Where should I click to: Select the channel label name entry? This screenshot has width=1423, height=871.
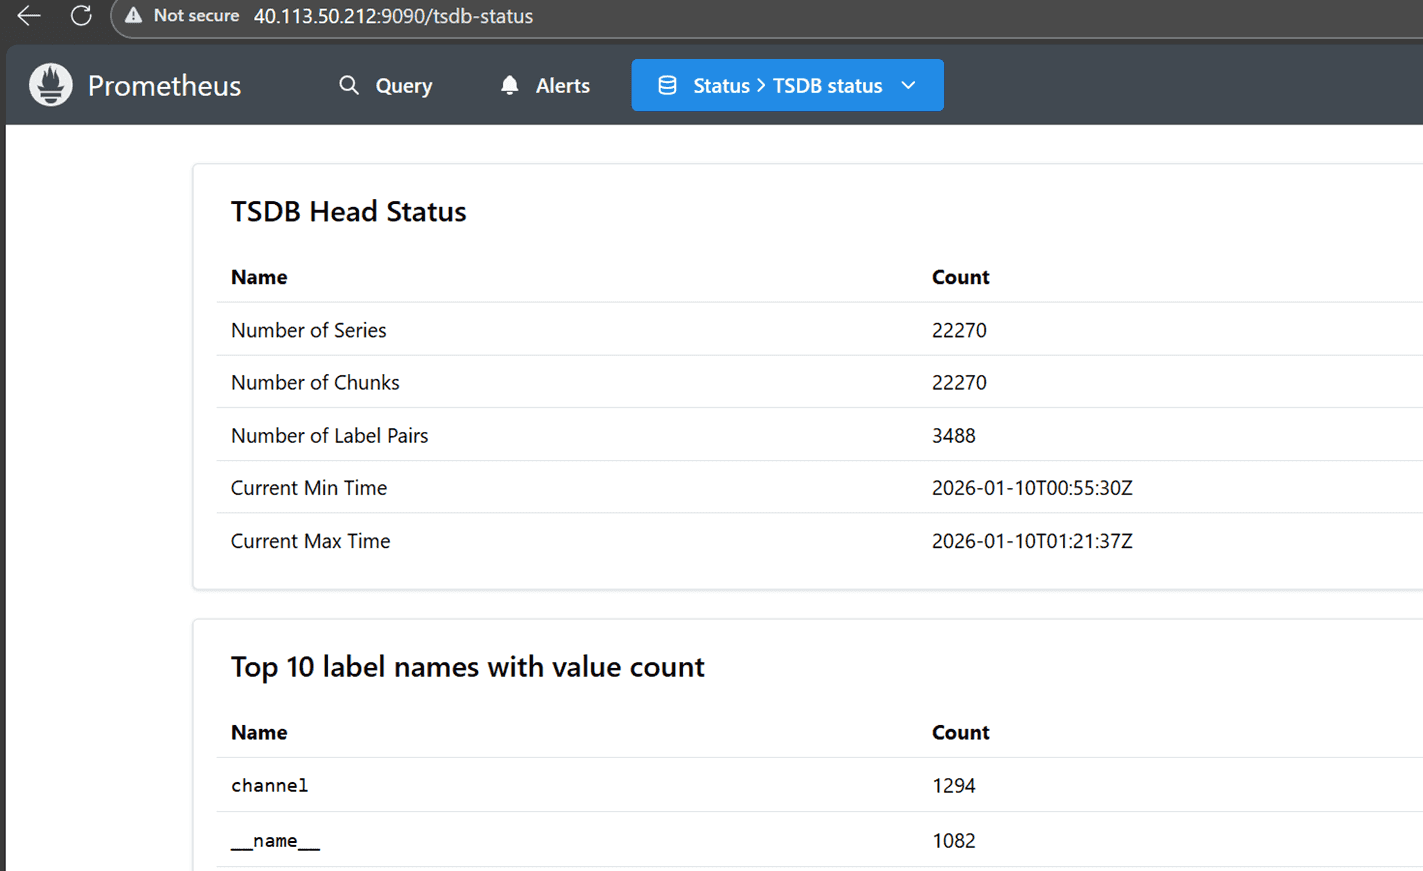[269, 786]
